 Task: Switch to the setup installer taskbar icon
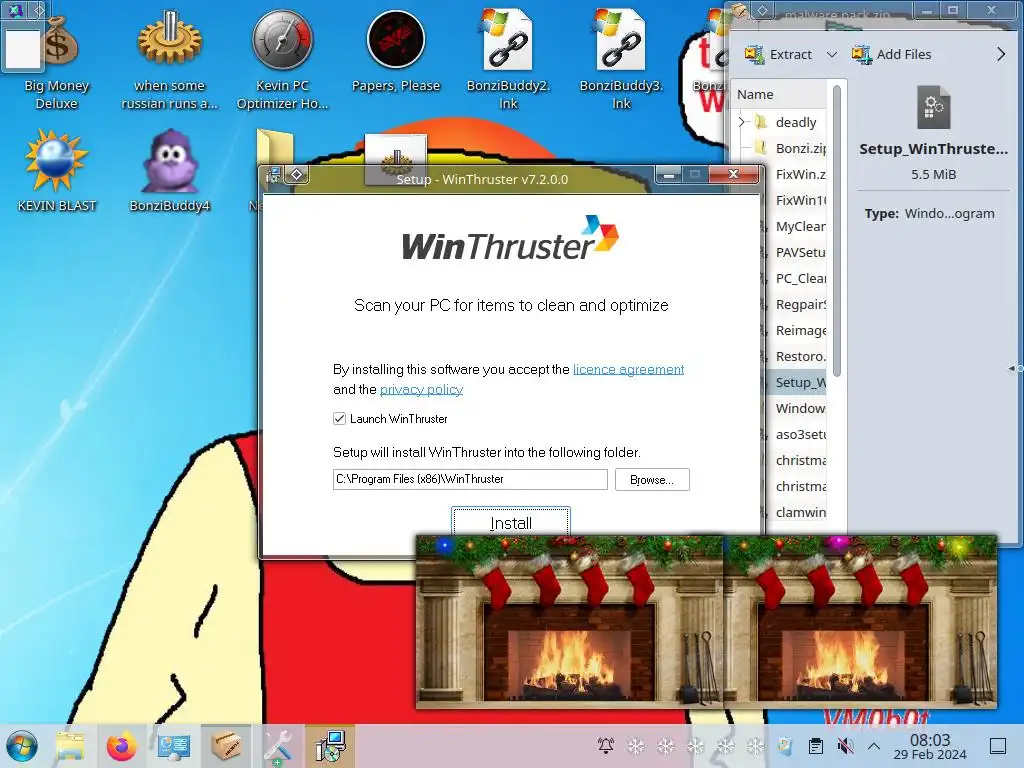pos(330,746)
